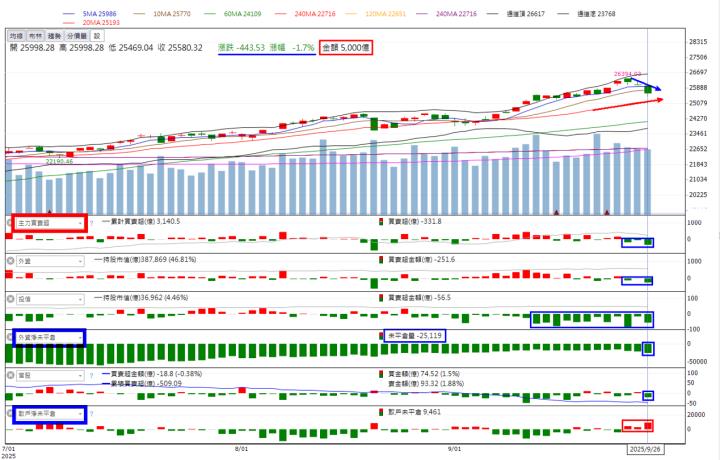
Task: Close the 外資 indicator panel
Action: click(11, 260)
